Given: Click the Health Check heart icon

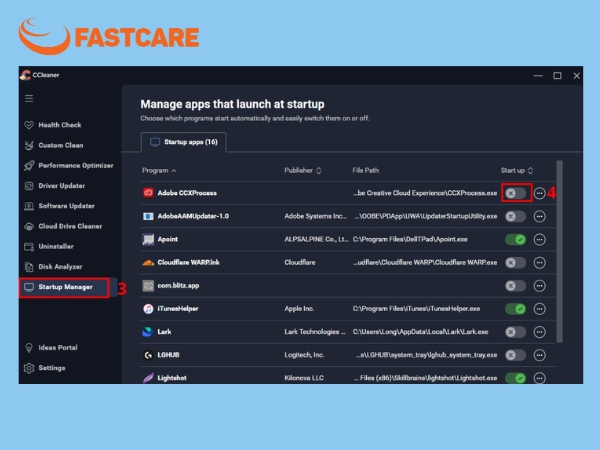Looking at the screenshot, I should [x=29, y=125].
